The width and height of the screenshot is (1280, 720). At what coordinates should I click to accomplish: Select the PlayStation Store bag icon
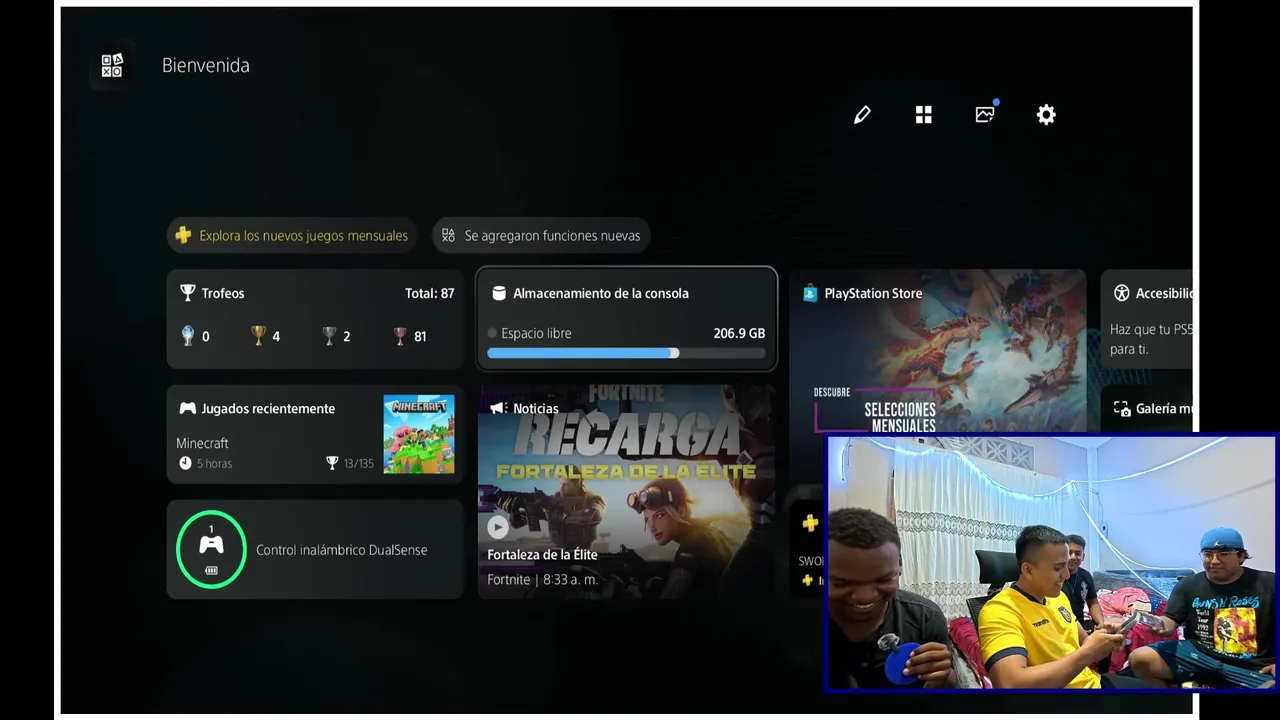tap(810, 293)
